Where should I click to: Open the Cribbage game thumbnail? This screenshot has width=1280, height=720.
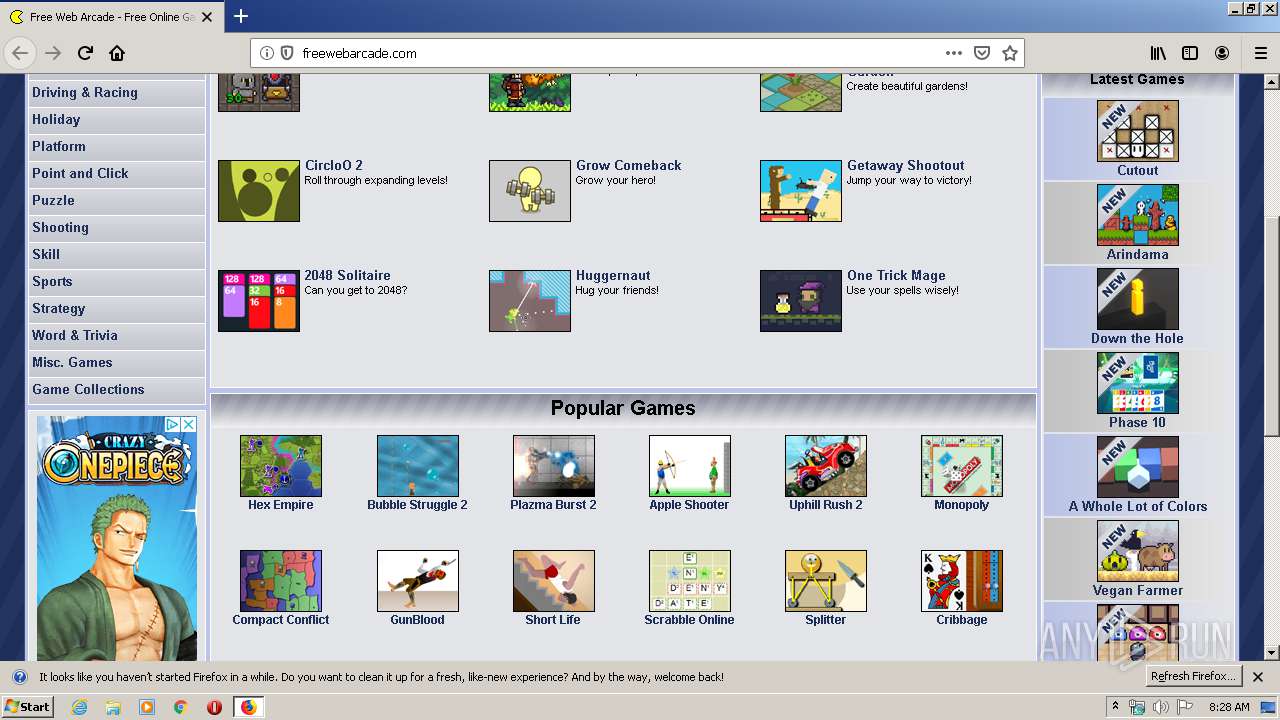962,581
